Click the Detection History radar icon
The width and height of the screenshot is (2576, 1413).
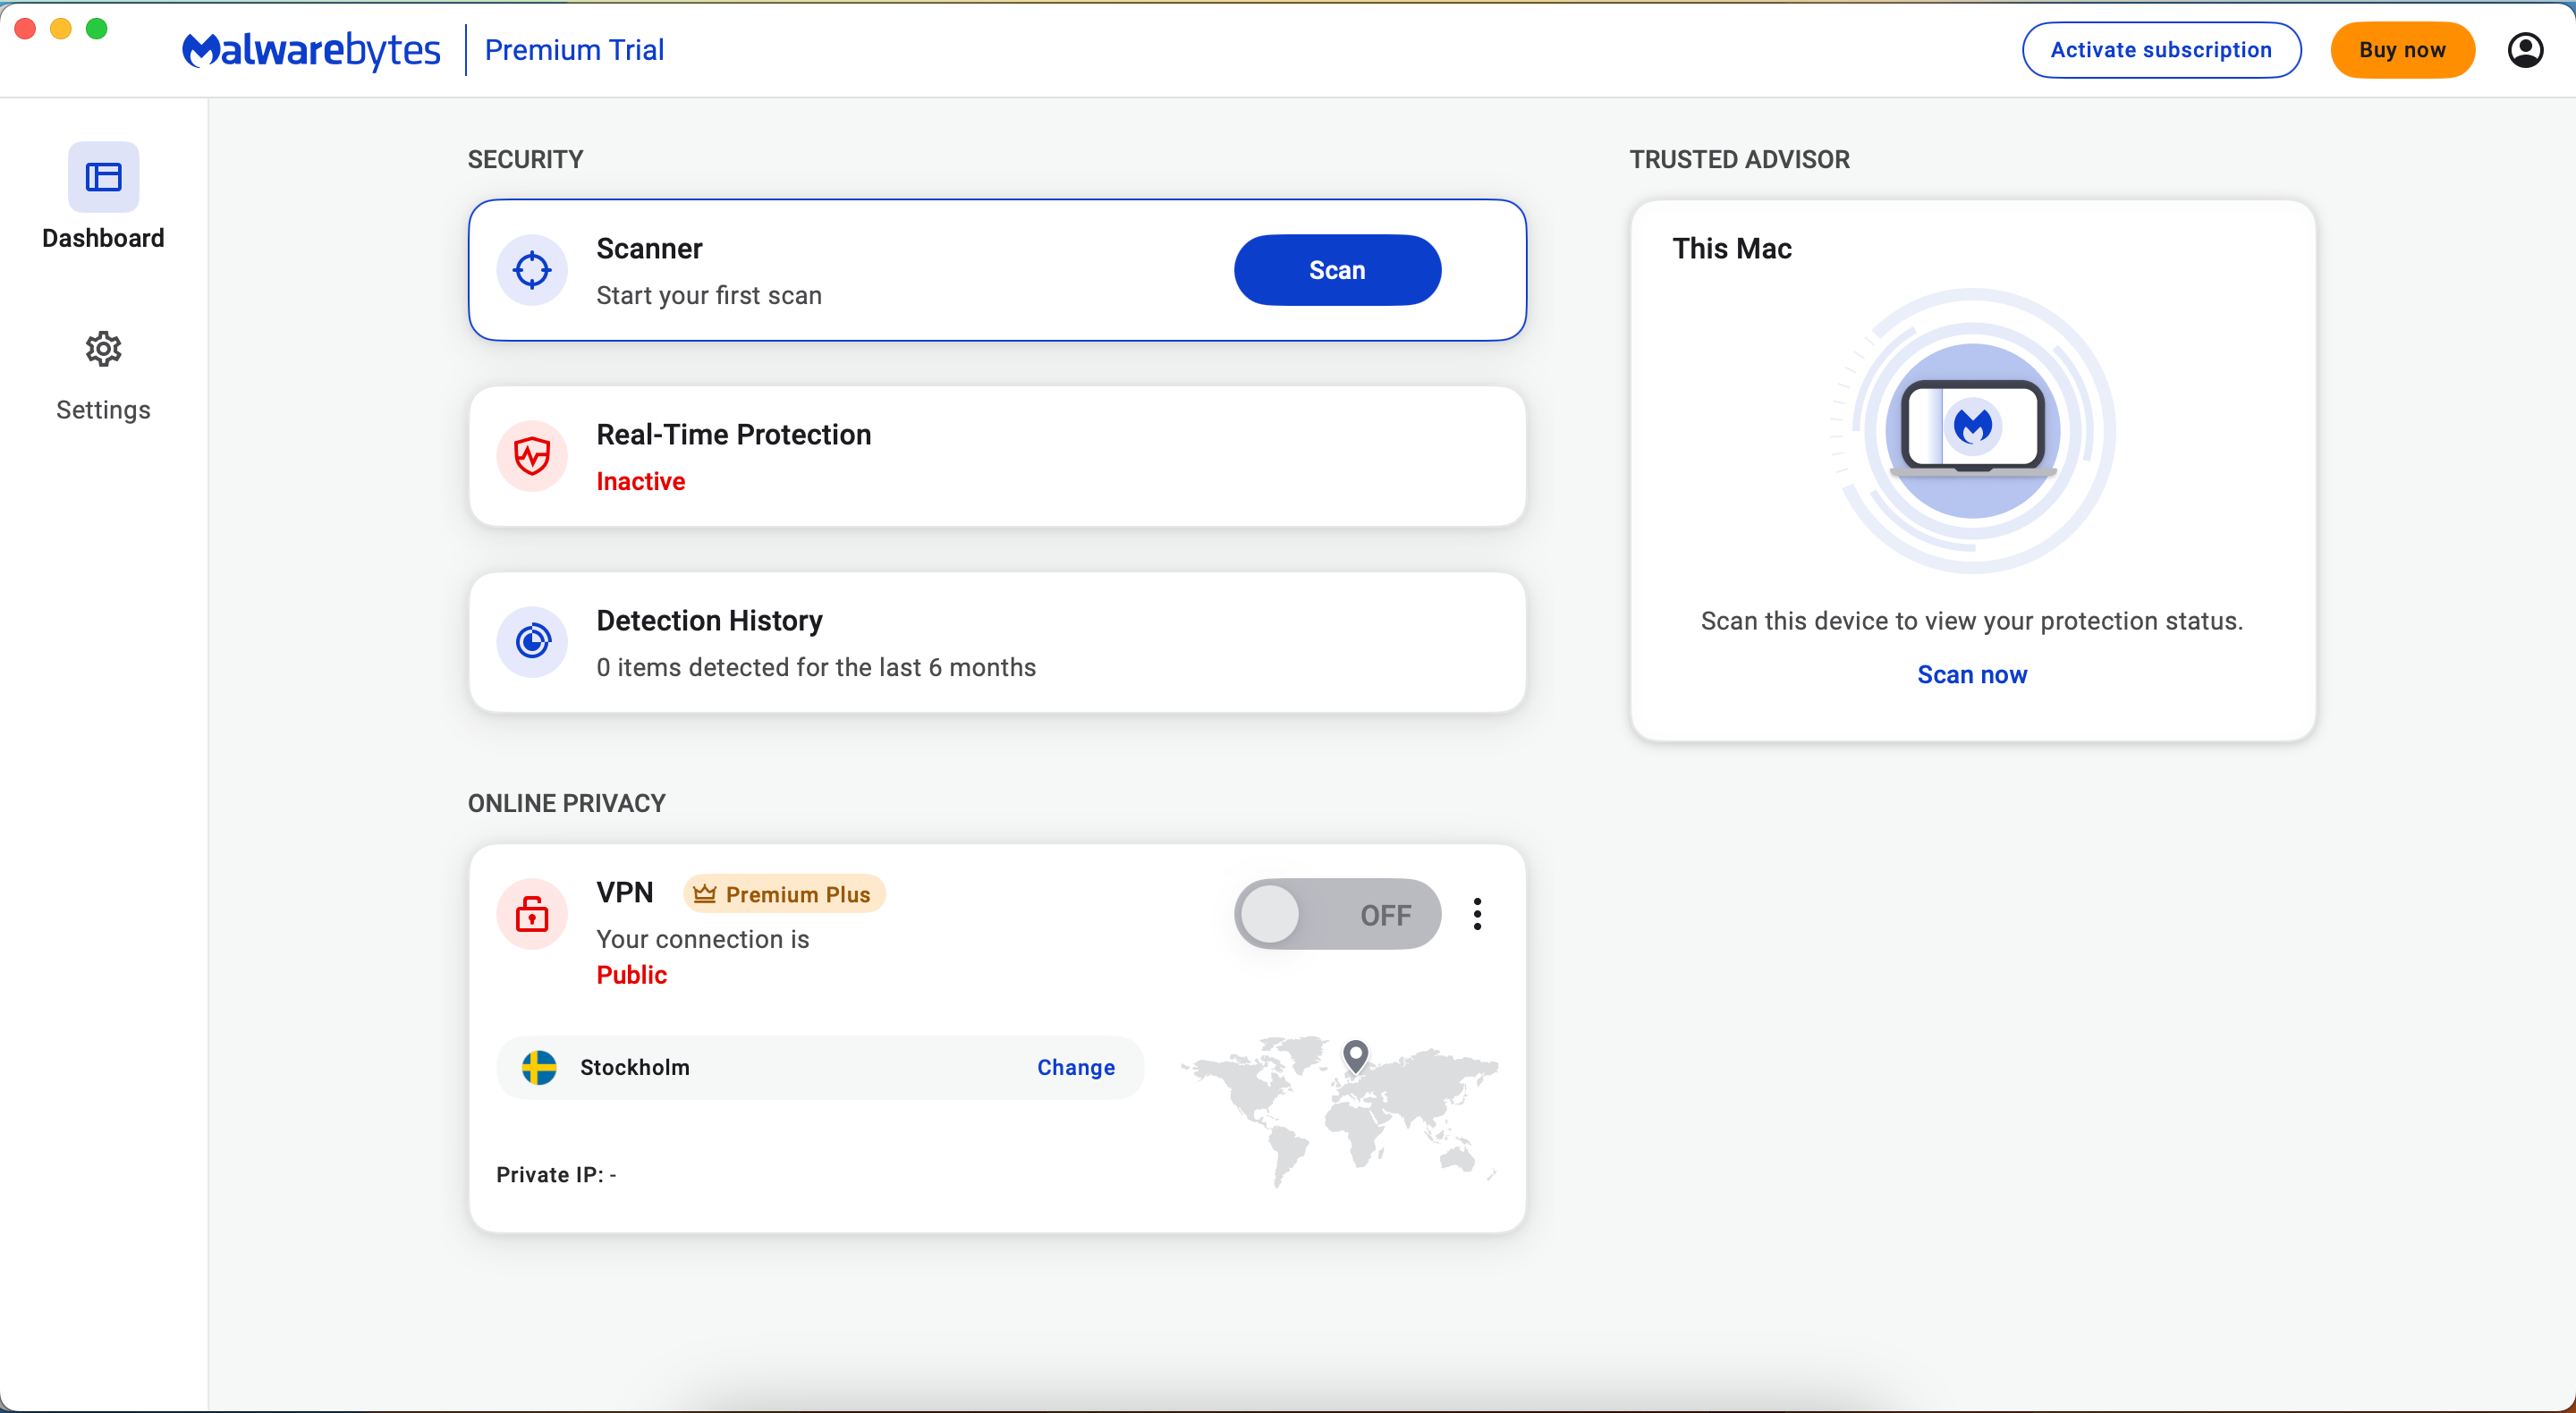530,640
